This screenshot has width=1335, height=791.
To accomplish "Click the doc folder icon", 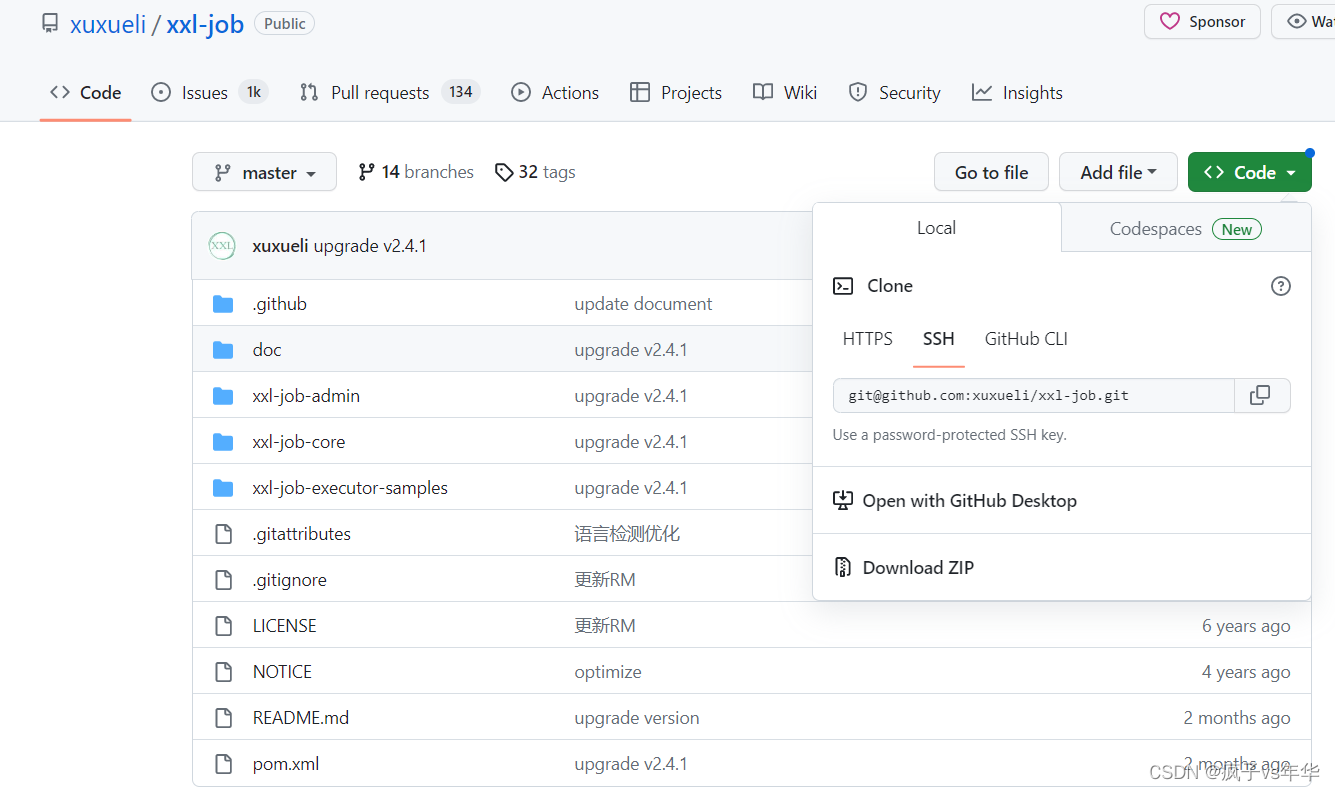I will click(223, 350).
